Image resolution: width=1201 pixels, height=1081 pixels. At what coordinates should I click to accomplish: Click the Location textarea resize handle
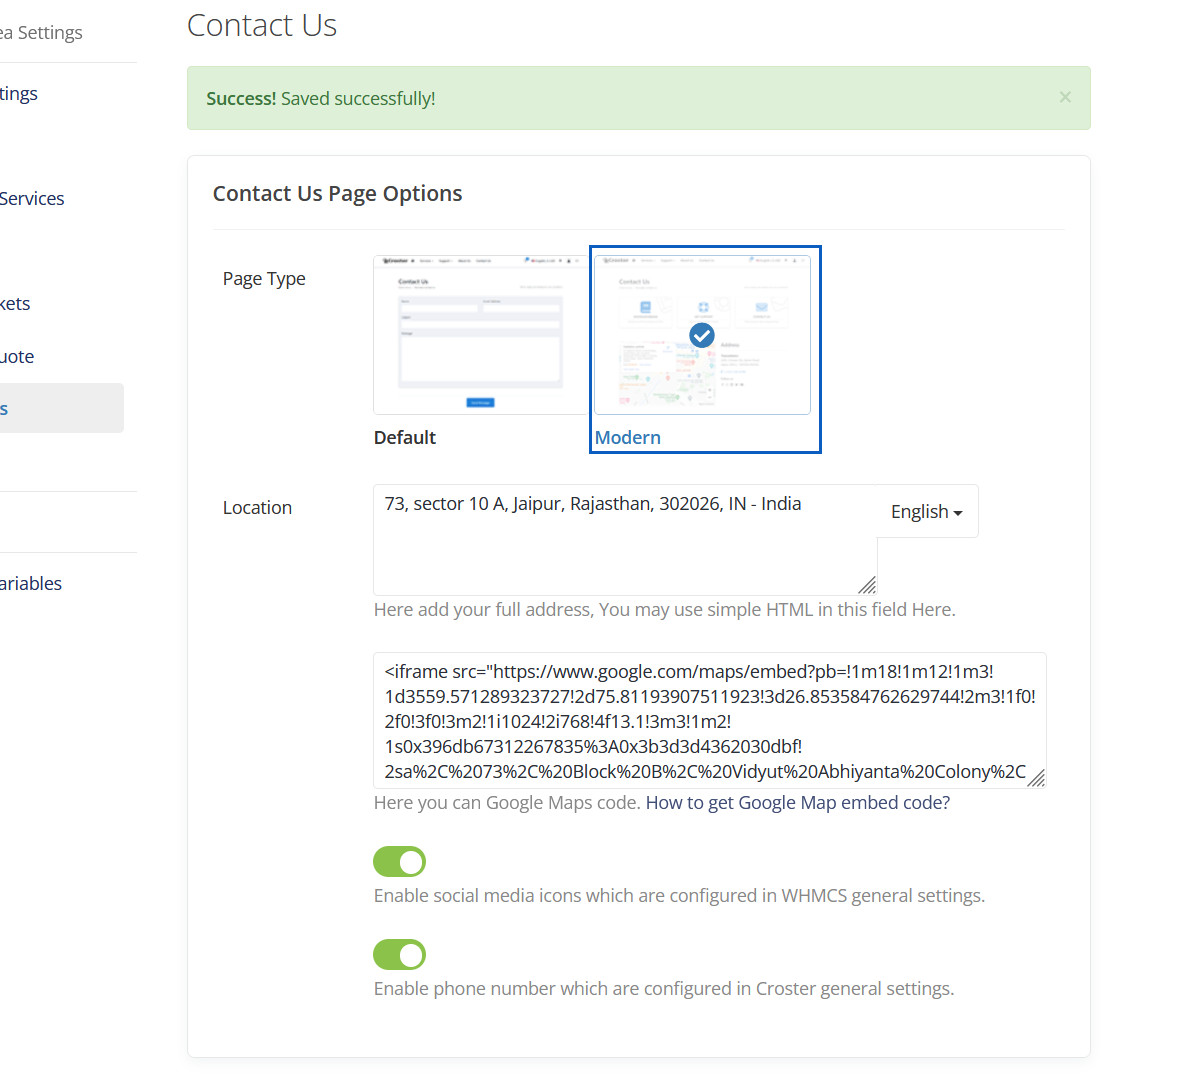click(x=867, y=585)
